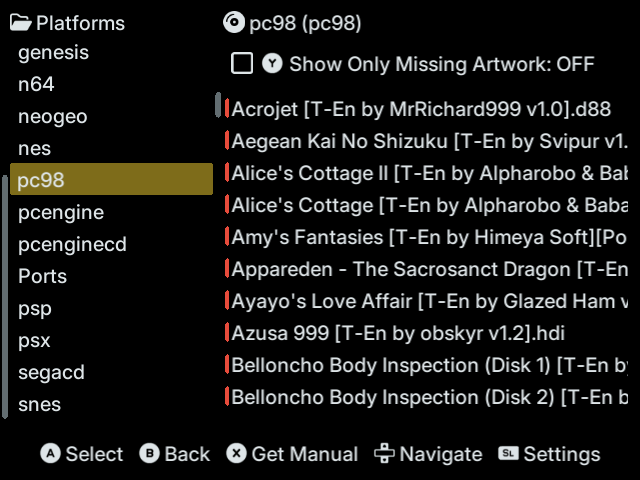Click the Platforms folder icon

[21, 23]
